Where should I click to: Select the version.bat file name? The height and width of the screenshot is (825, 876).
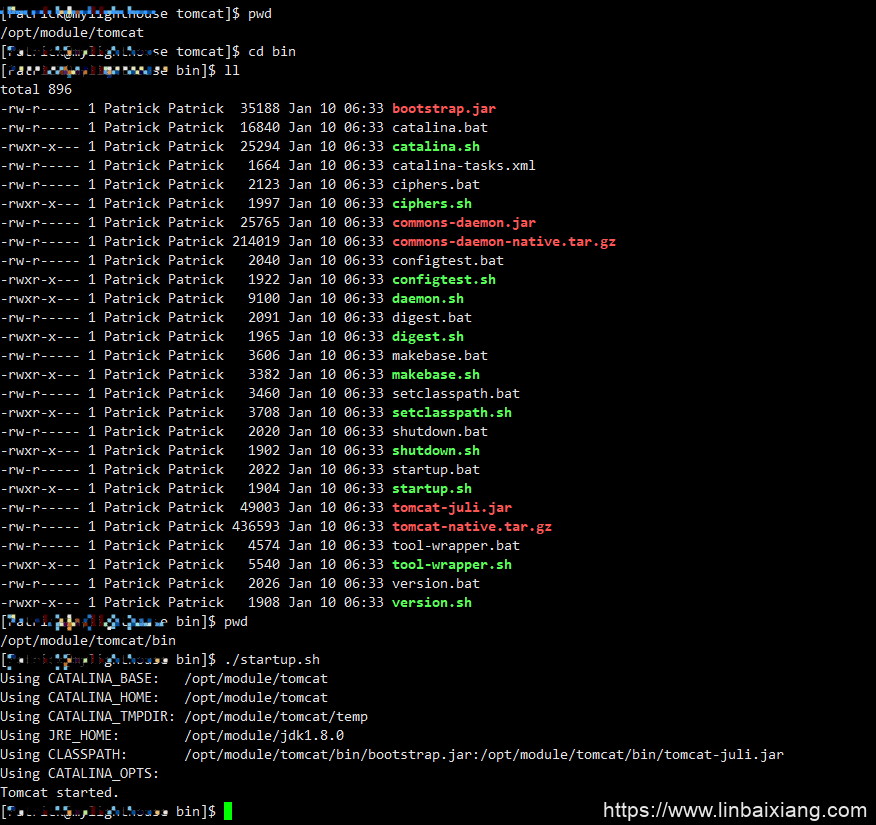click(436, 583)
